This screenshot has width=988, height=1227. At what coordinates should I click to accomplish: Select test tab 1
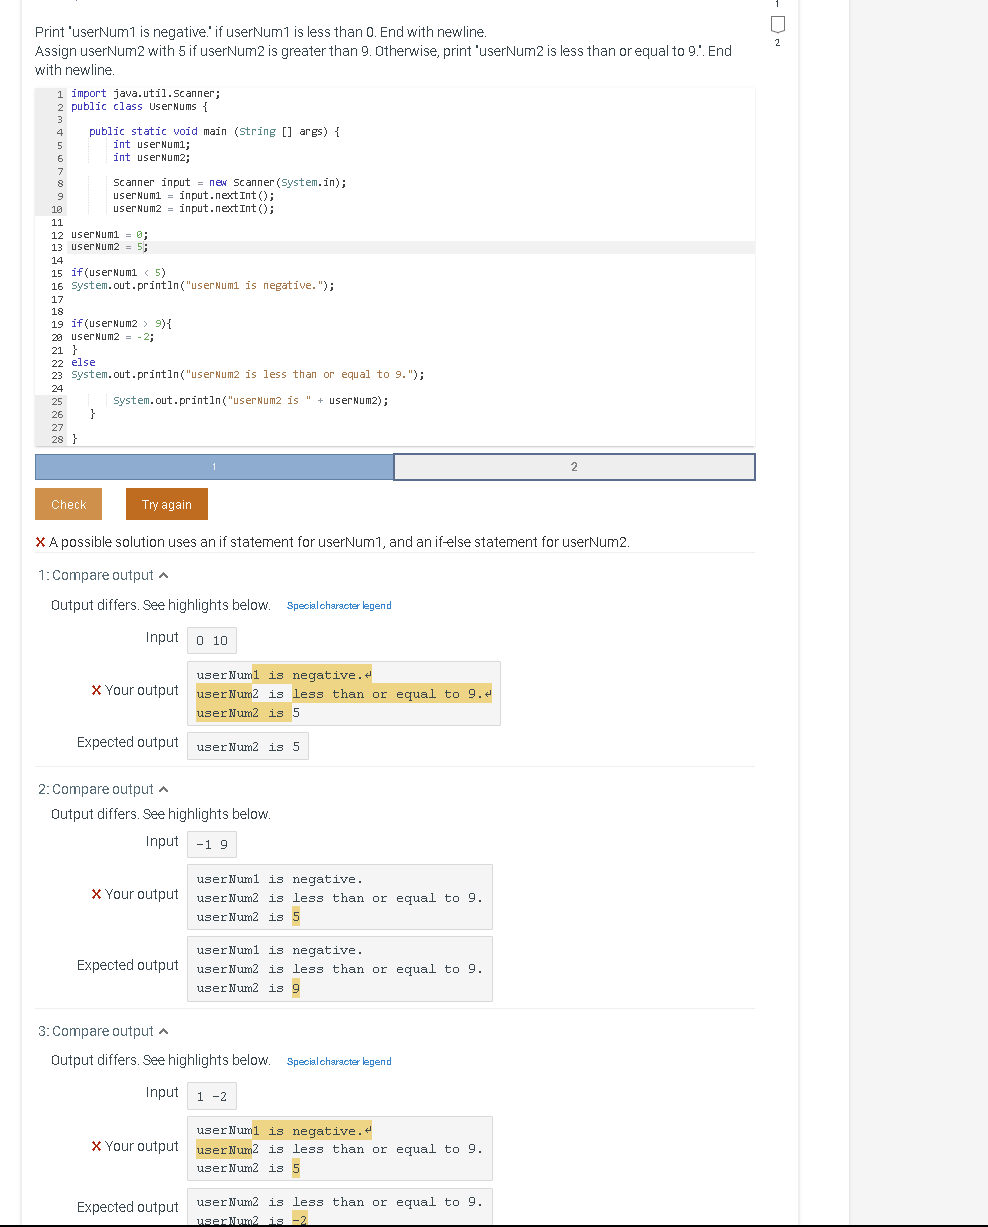(x=213, y=466)
